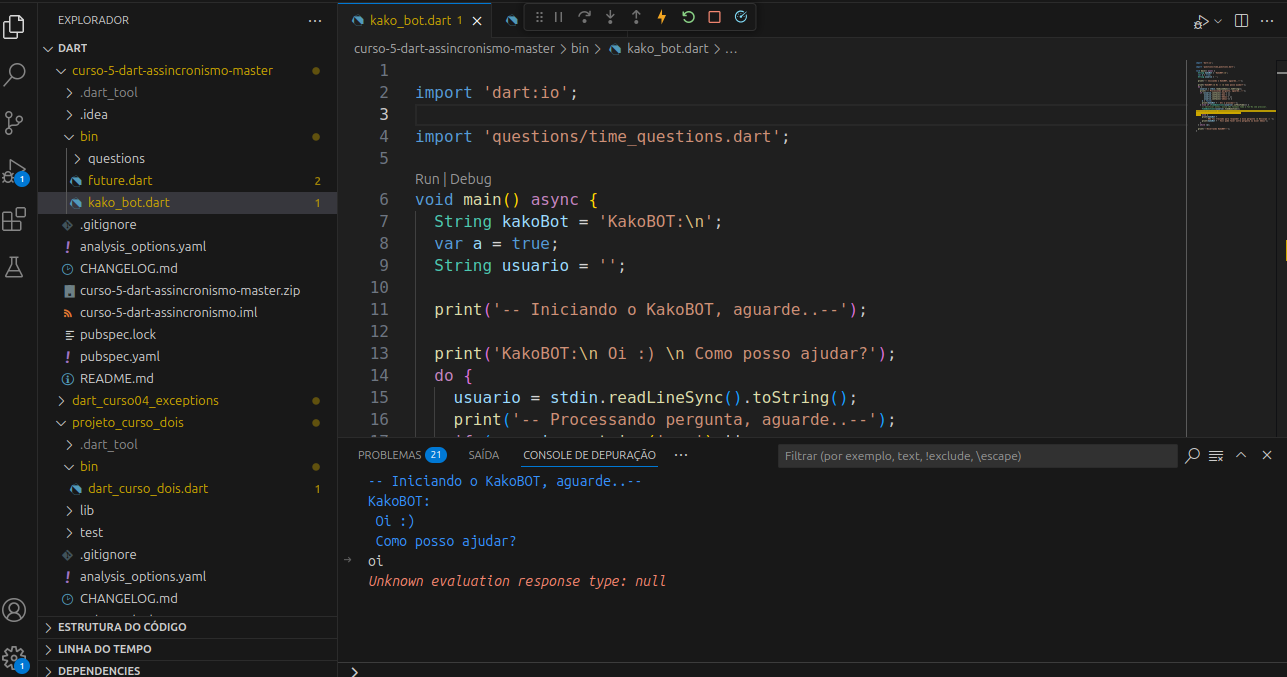Grab the debug toolbar drag handle

[539, 17]
